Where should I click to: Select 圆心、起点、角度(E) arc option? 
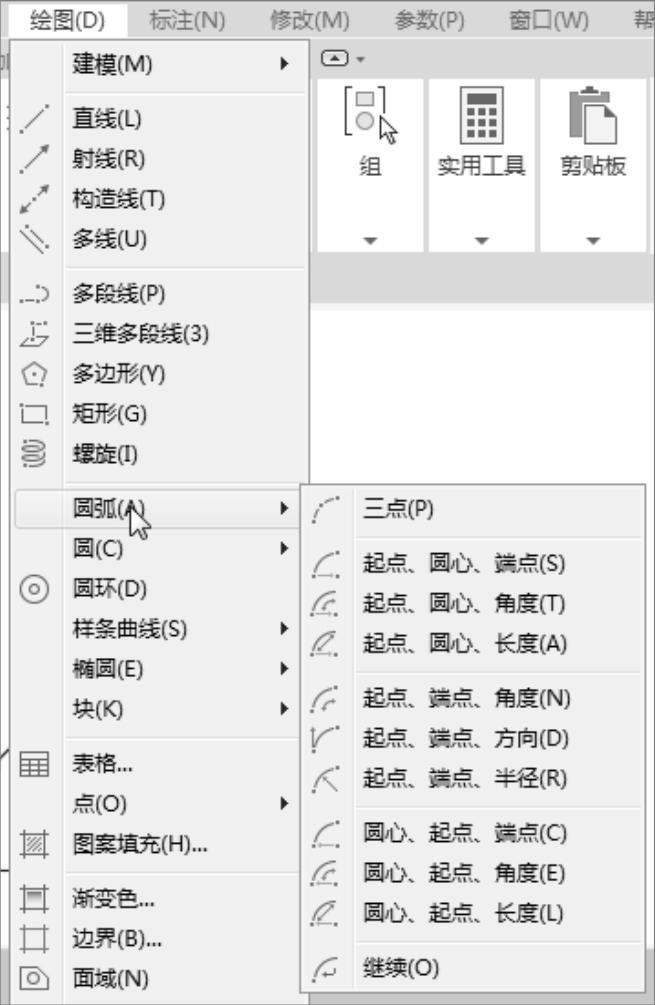[464, 873]
